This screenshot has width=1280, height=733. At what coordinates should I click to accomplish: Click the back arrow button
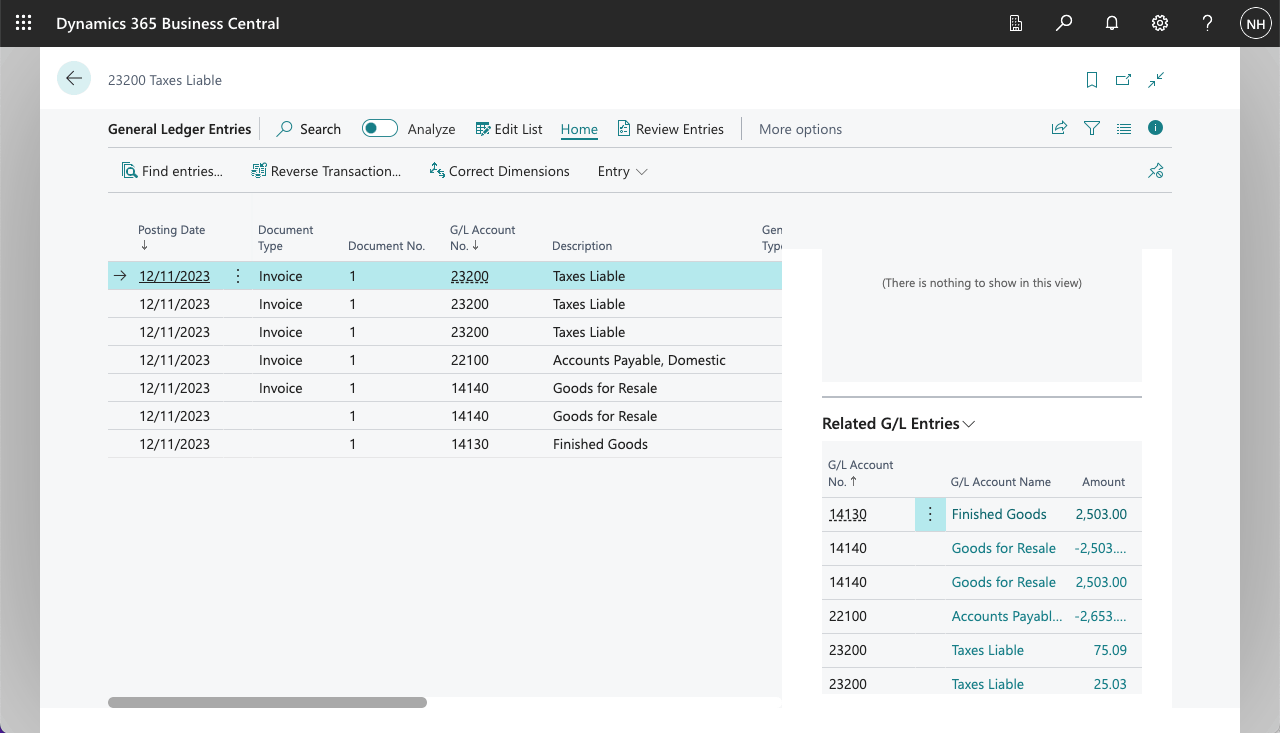coord(74,79)
